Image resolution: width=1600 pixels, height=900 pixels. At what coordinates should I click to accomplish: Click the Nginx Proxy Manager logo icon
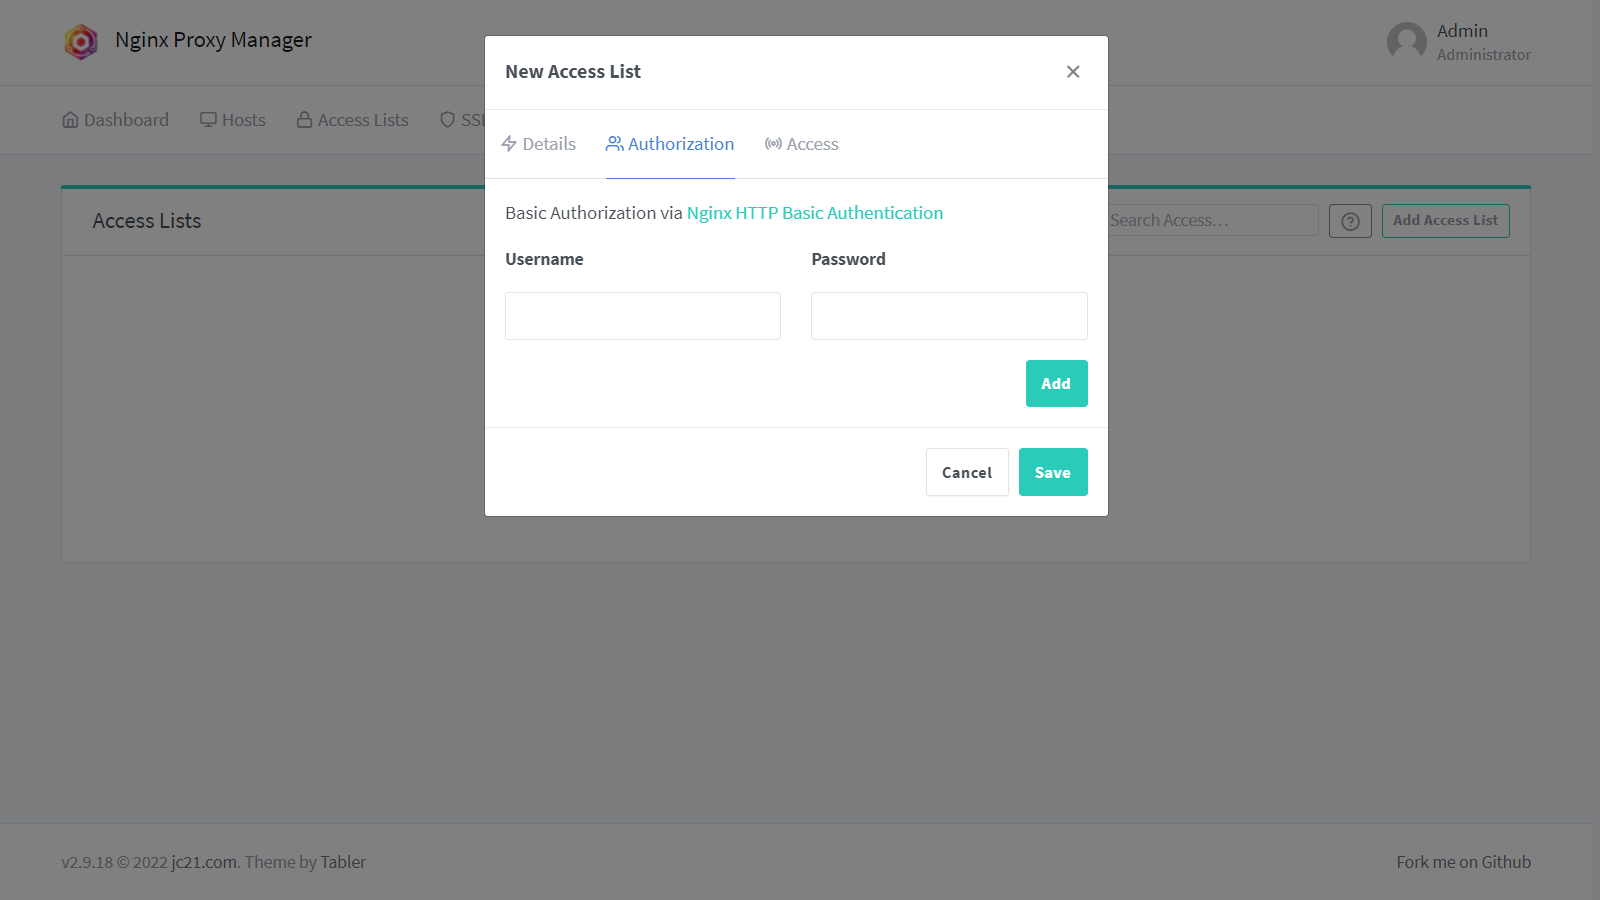click(81, 41)
